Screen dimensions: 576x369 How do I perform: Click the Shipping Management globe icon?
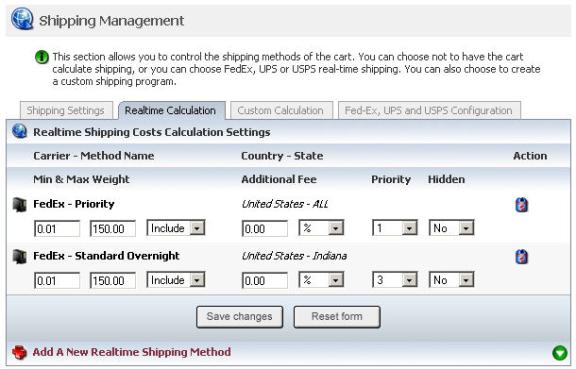coord(22,19)
